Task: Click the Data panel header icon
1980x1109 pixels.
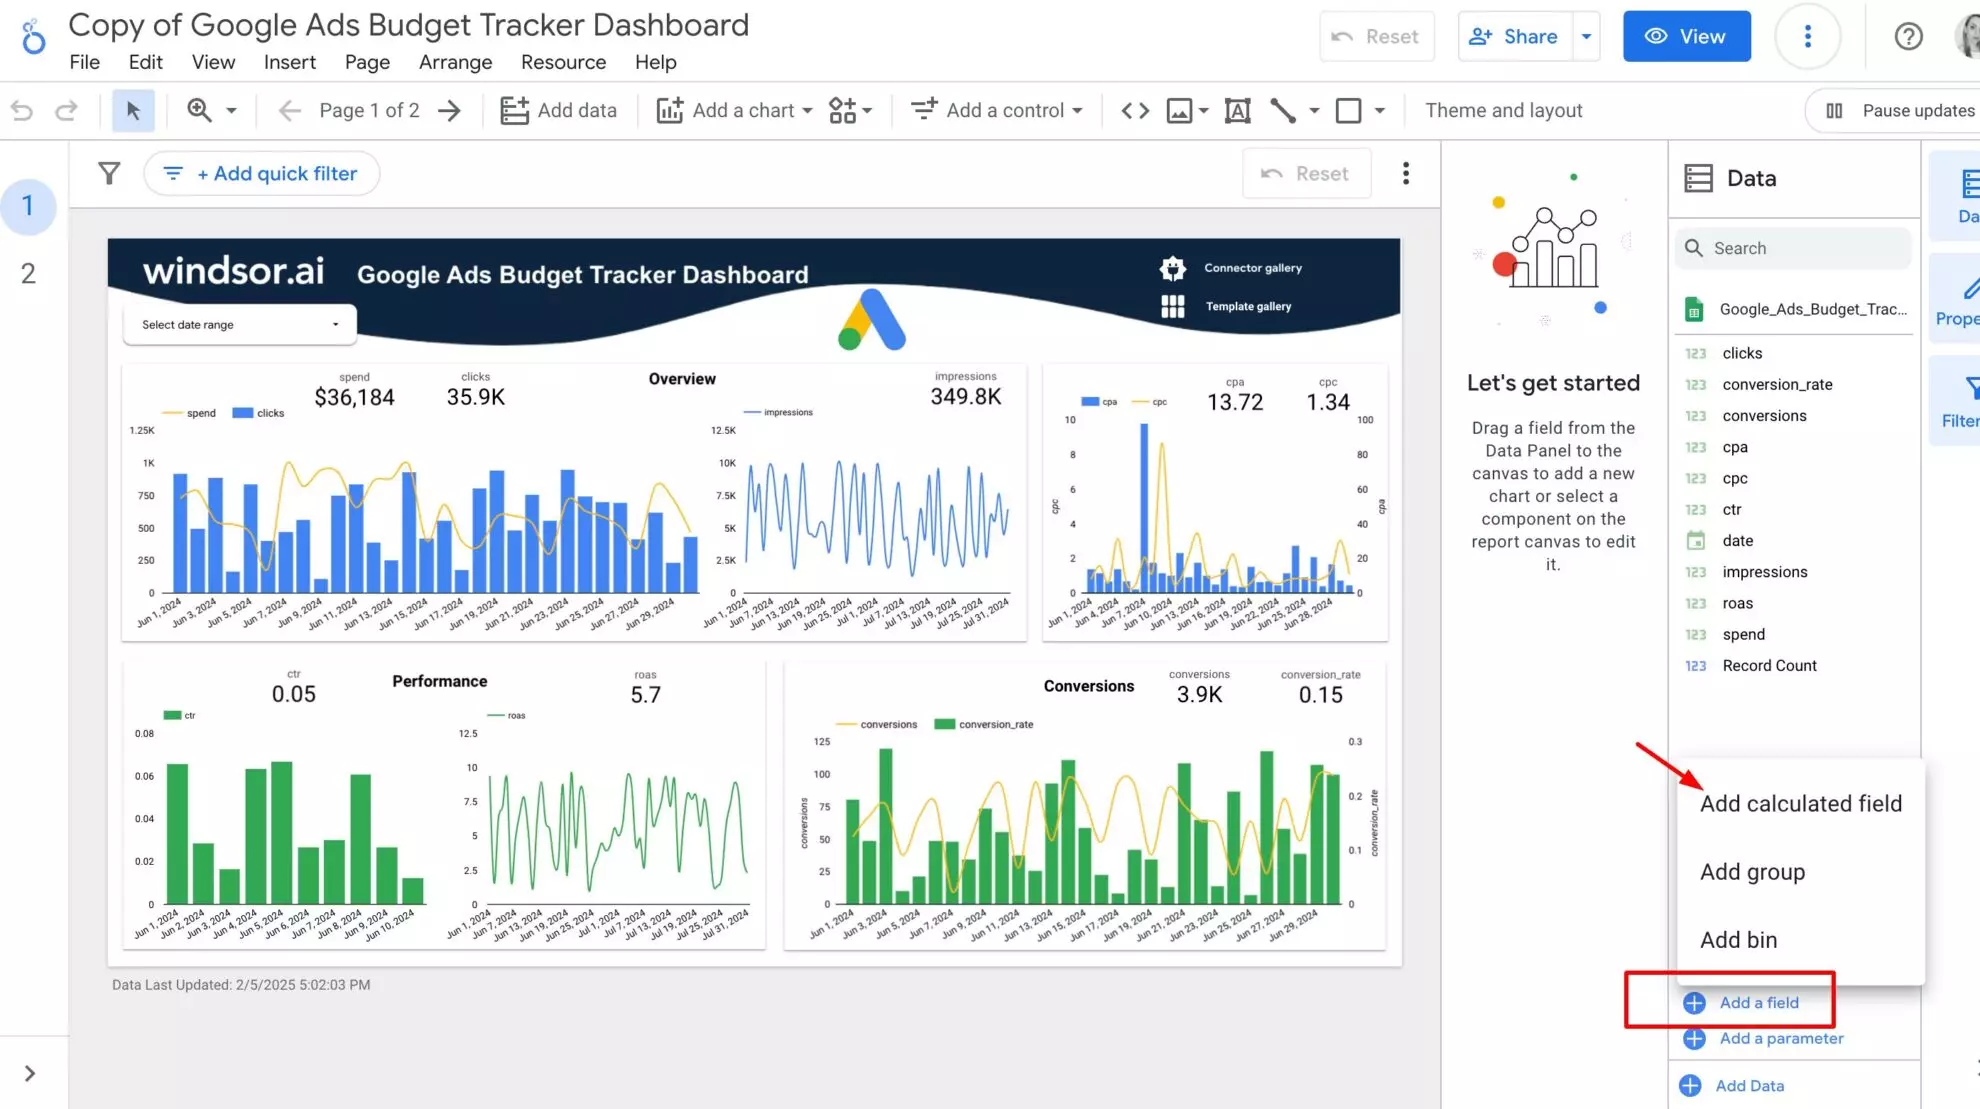Action: (x=1698, y=179)
